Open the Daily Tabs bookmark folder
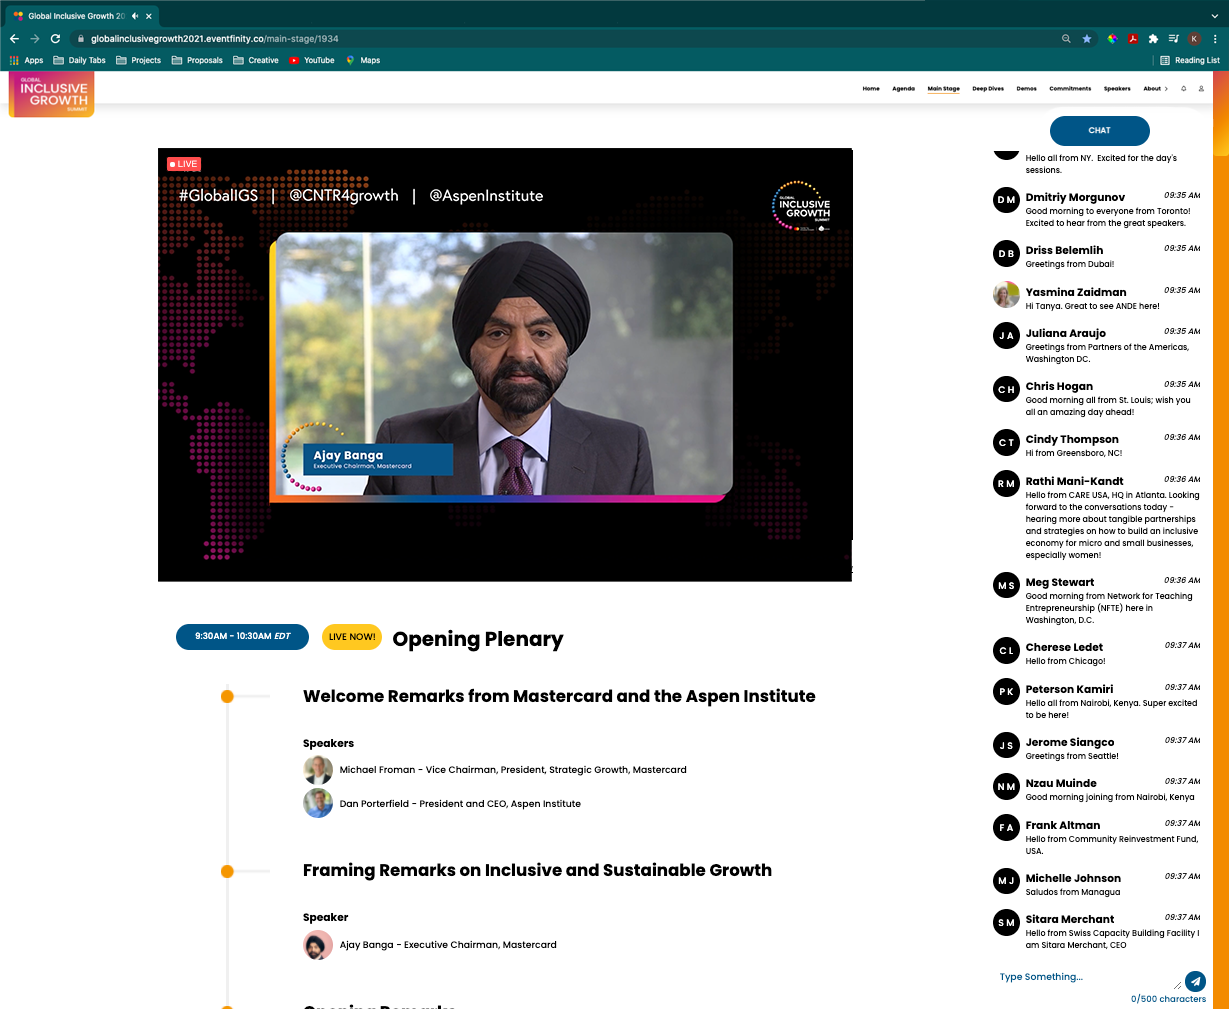1229x1009 pixels. (x=79, y=60)
